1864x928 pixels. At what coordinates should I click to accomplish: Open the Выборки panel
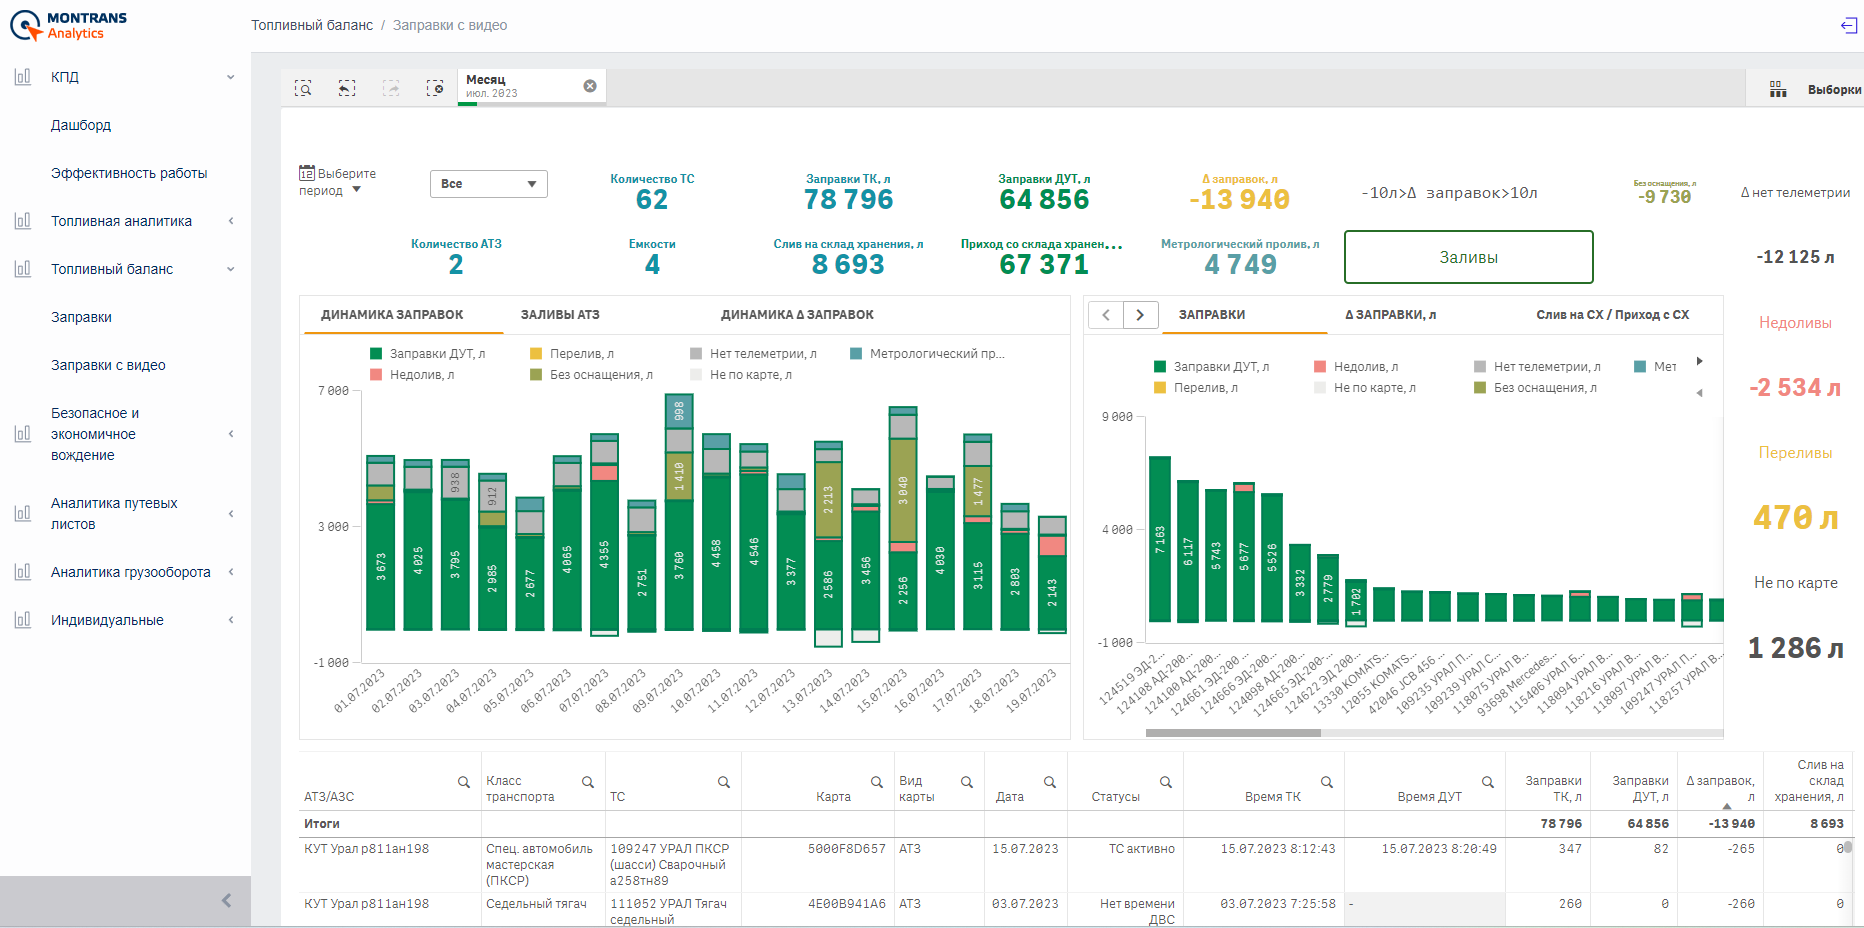(x=1834, y=90)
